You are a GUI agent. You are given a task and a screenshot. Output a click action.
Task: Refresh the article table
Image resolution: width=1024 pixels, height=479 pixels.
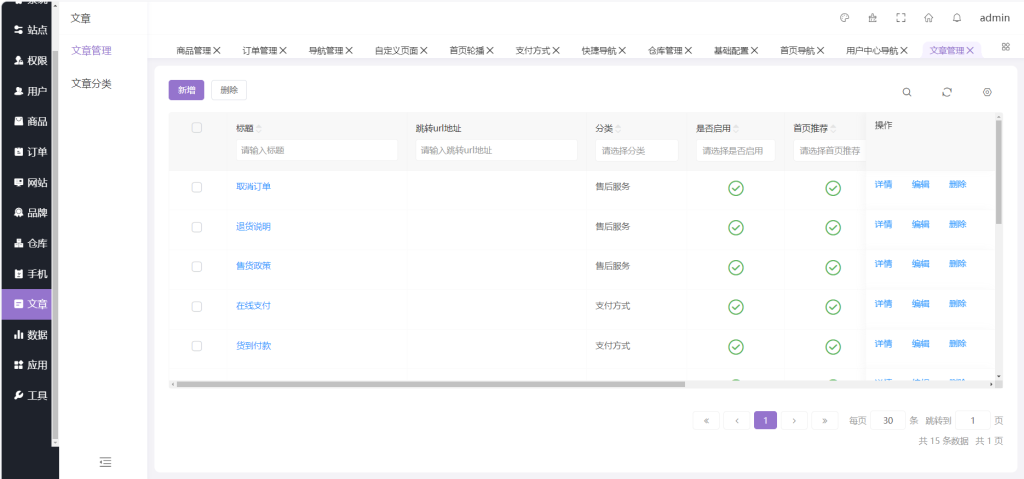pos(947,92)
